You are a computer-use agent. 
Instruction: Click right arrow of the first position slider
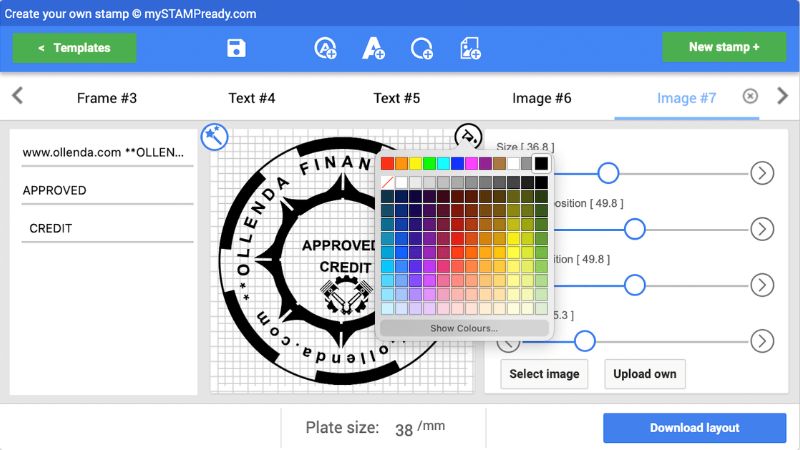tap(762, 229)
